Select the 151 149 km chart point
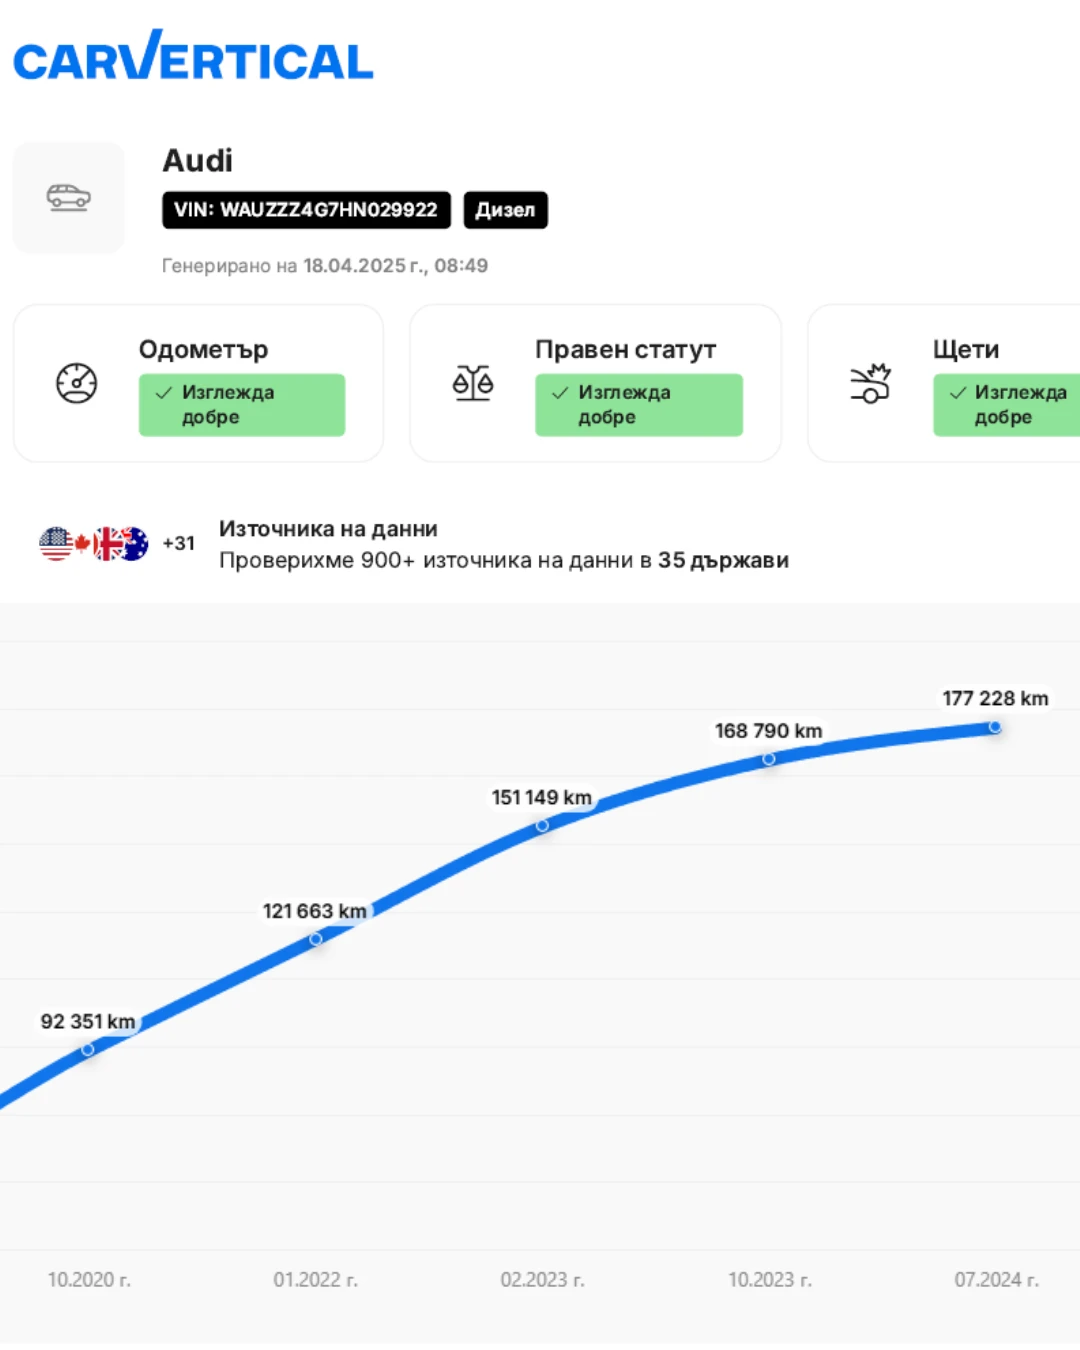Screen dimensions: 1080x1350 [x=542, y=826]
